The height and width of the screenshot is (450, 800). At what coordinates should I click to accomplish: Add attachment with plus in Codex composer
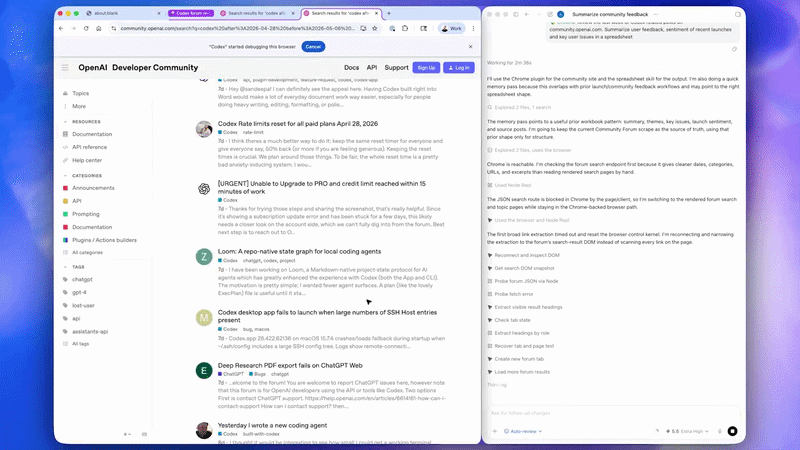[x=494, y=431]
